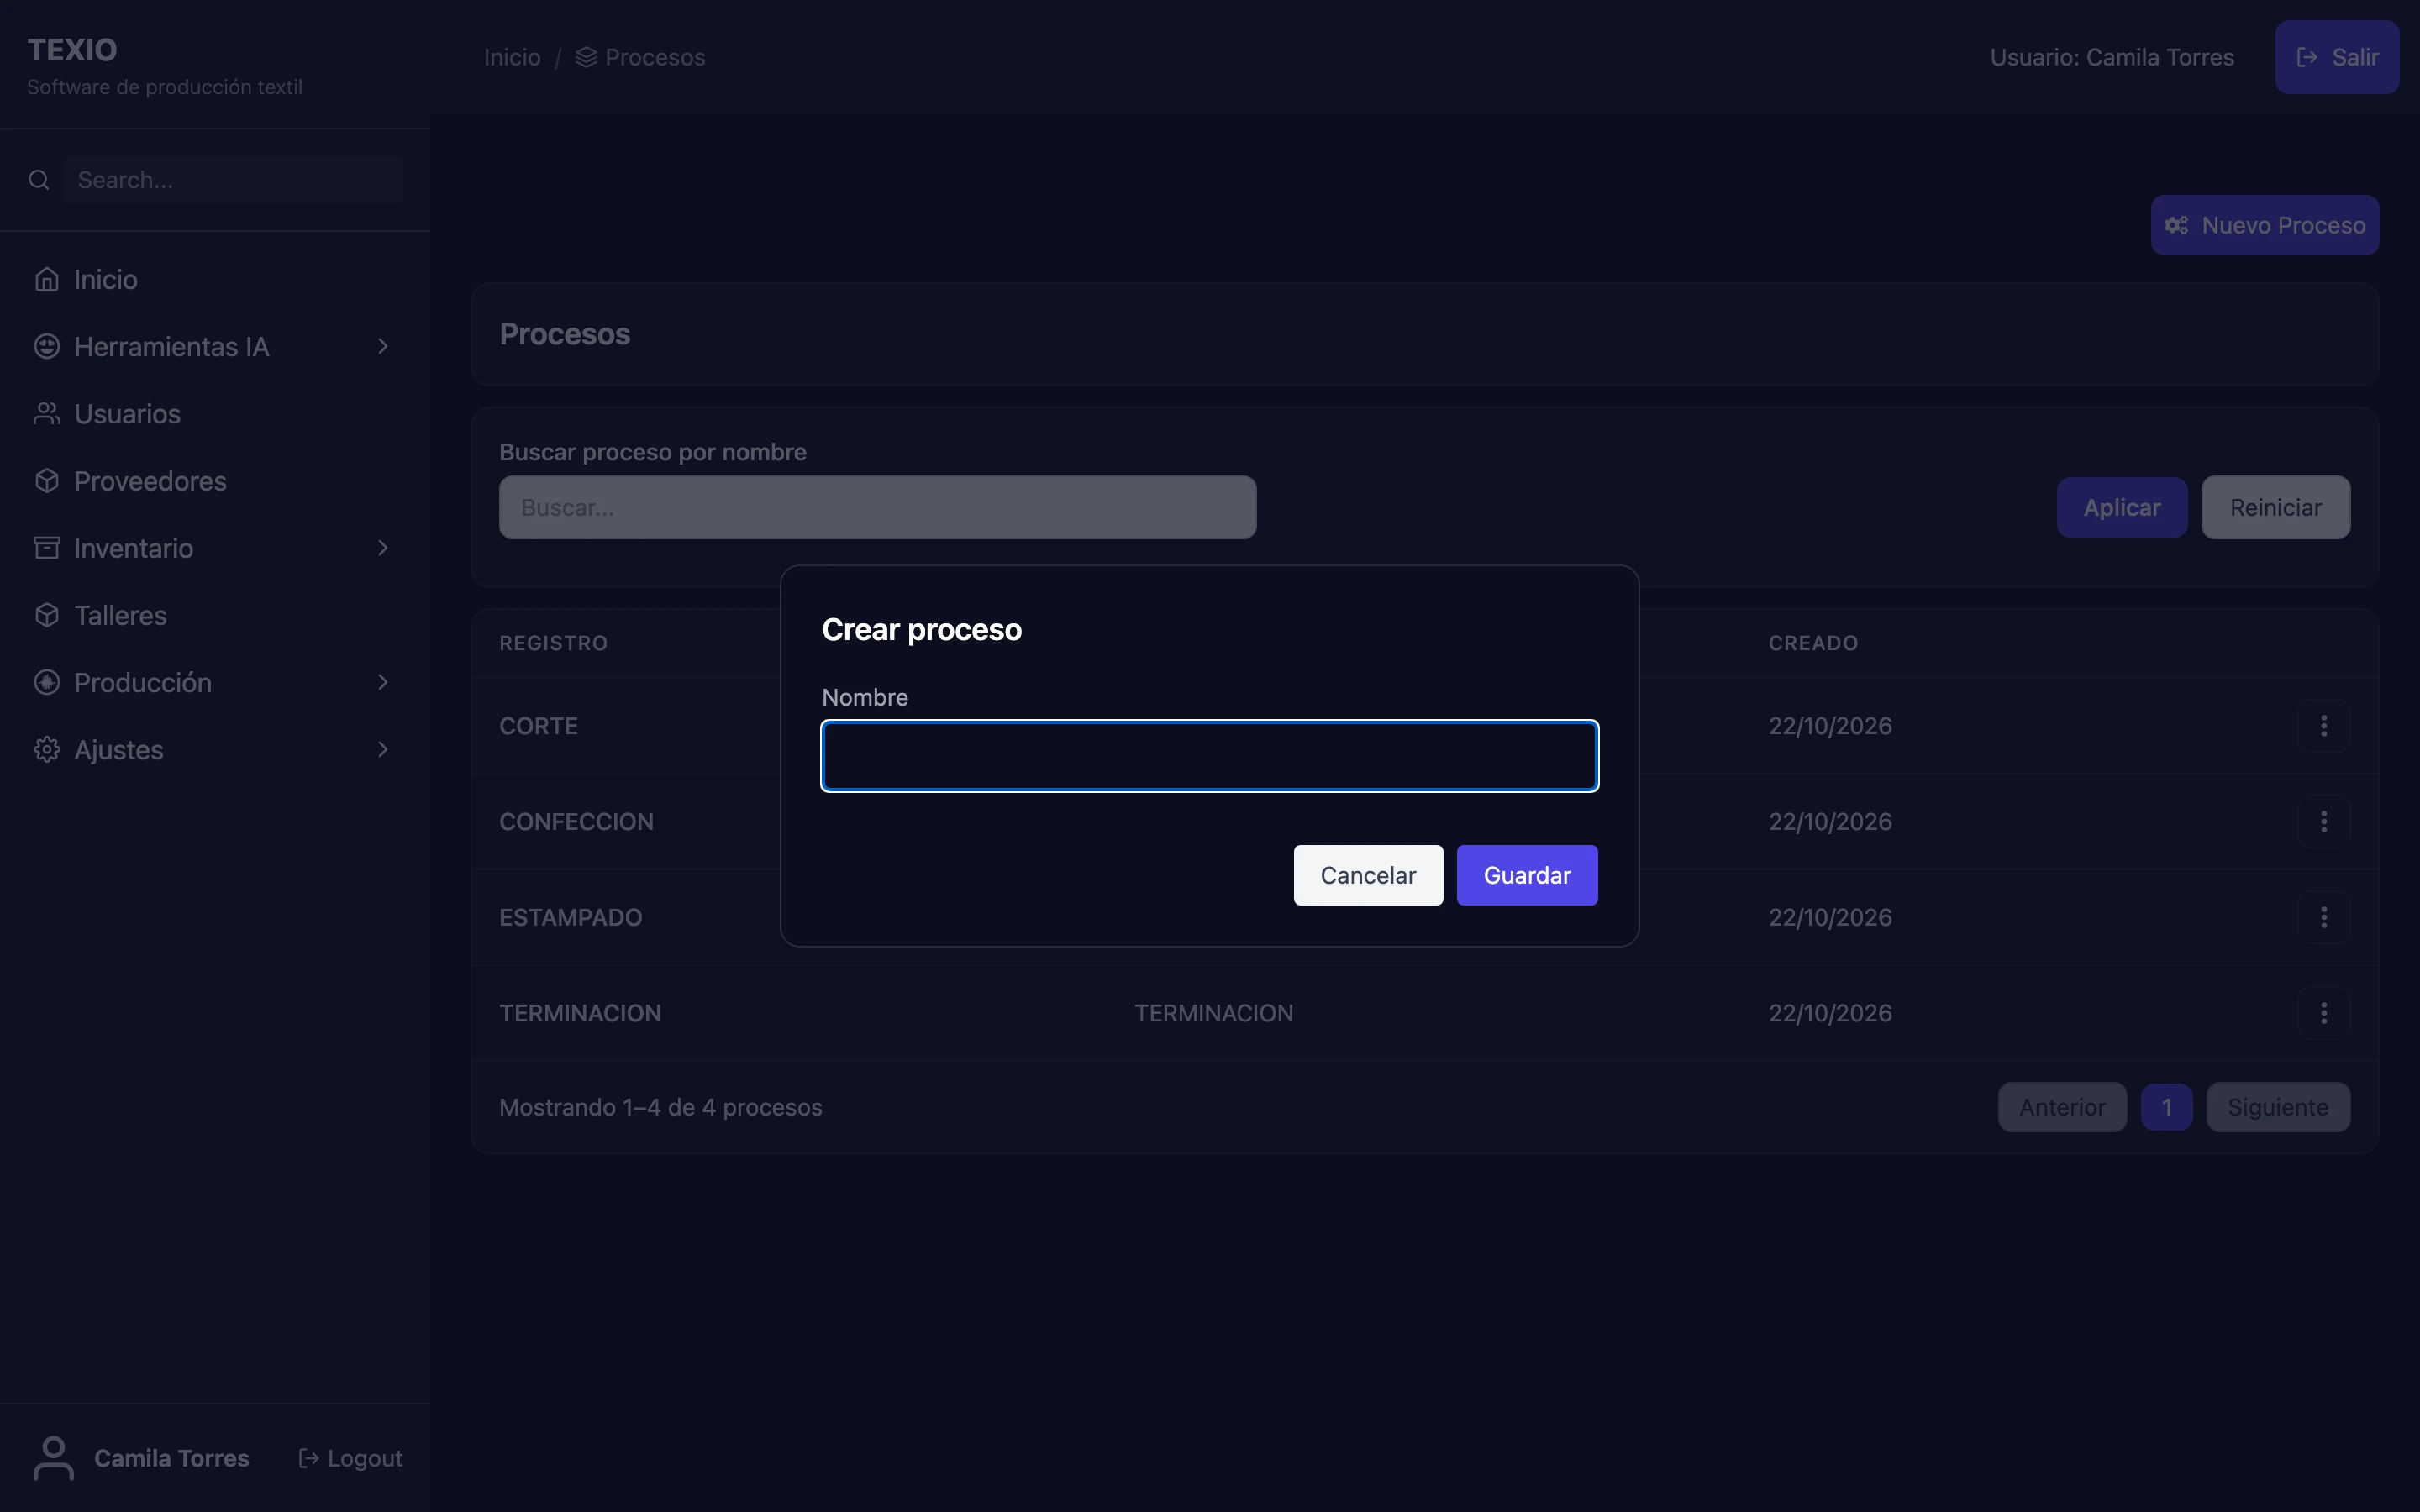Screen dimensions: 2420x1512
Task: Click the Procesos layers icon in breadcrumb
Action: pyautogui.click(x=587, y=57)
